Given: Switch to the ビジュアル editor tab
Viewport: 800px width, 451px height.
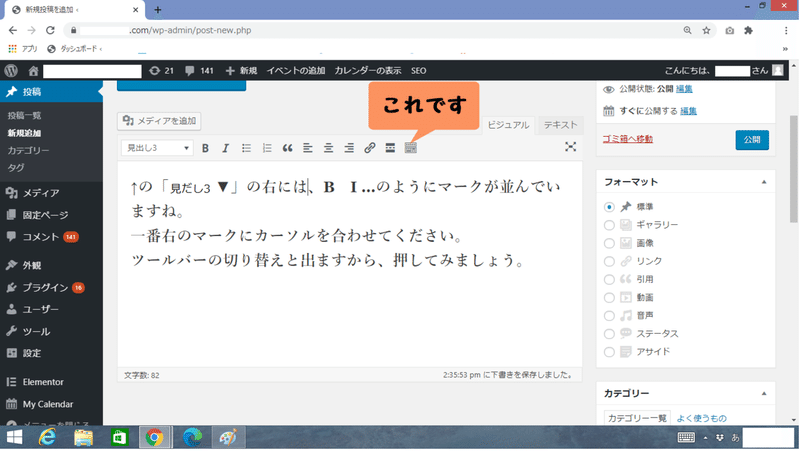Looking at the screenshot, I should (x=508, y=125).
